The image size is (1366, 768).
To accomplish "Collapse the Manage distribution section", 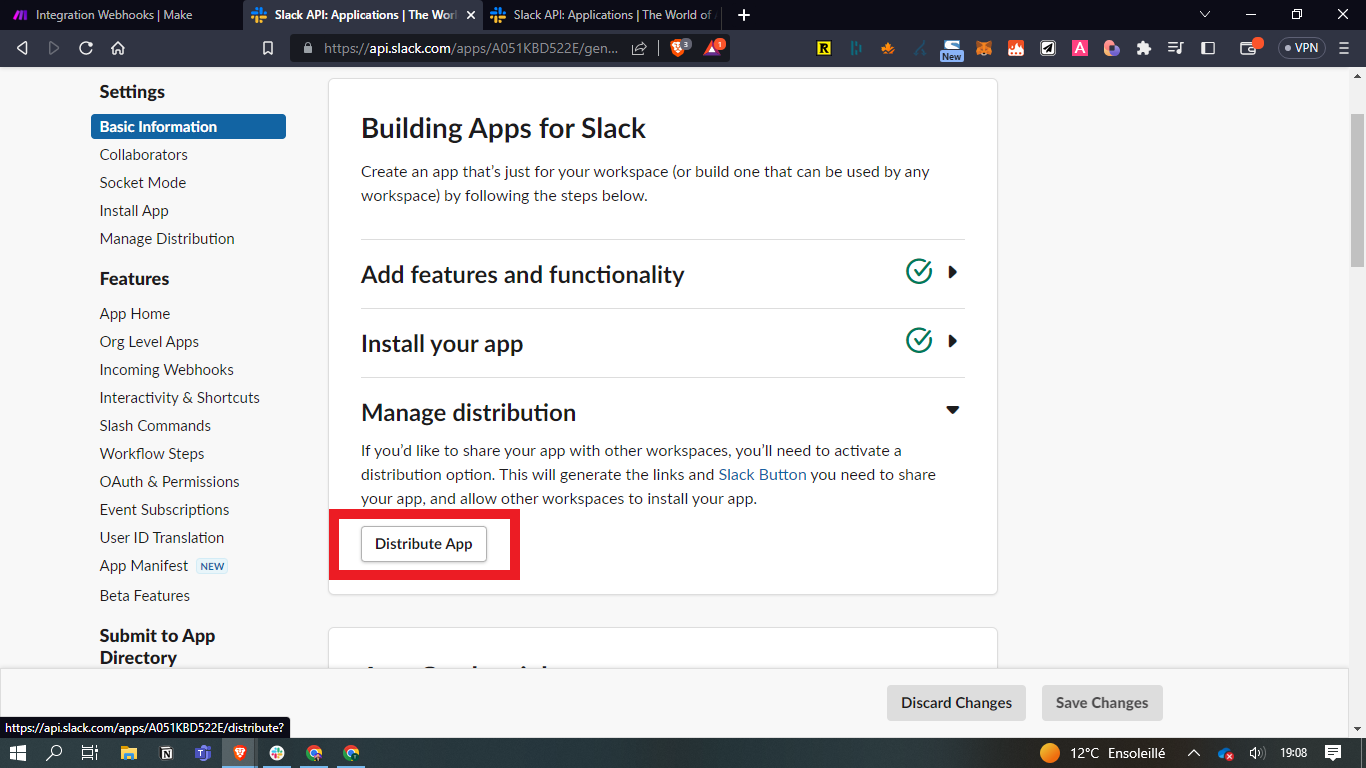I will tap(952, 410).
